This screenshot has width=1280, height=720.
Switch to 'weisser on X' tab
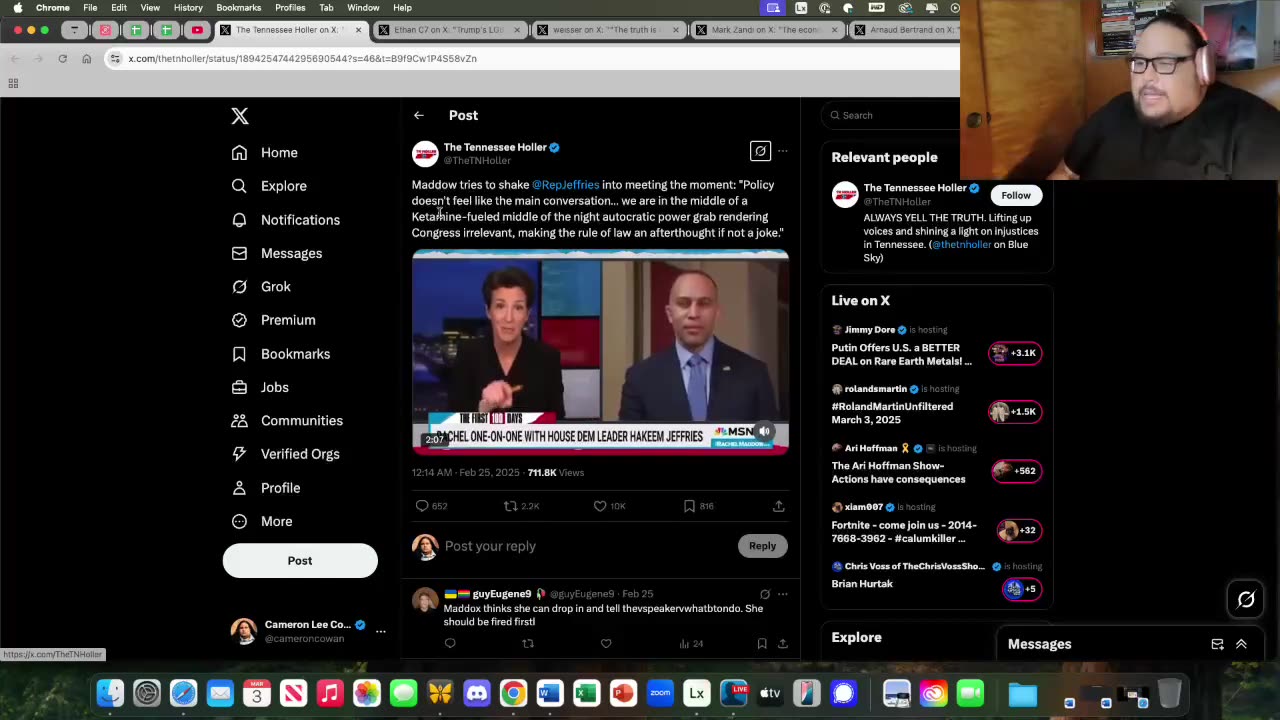click(x=608, y=30)
